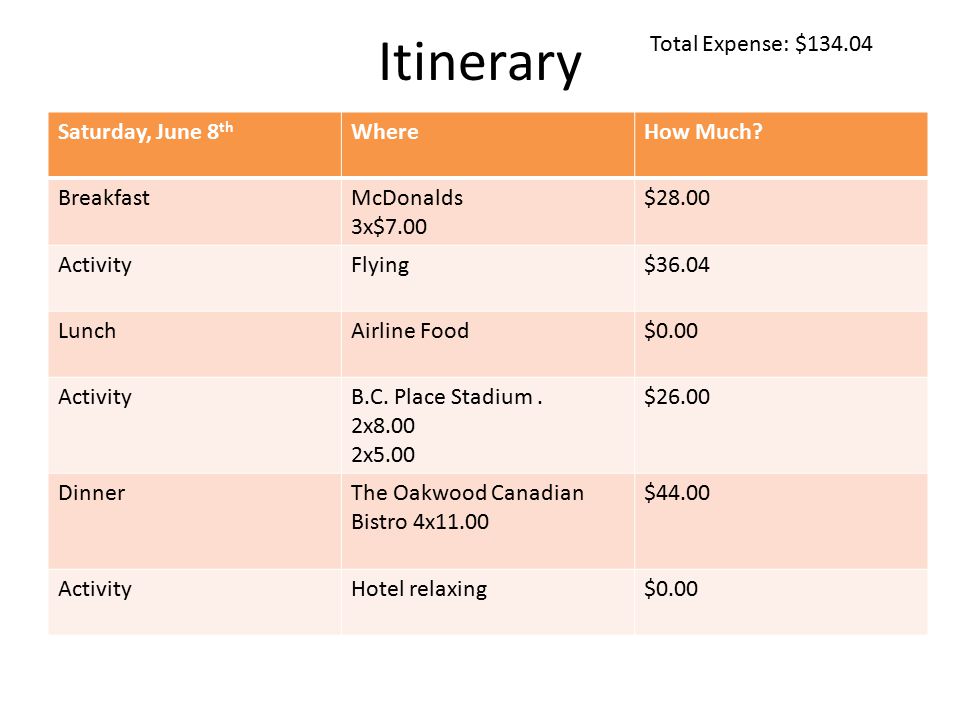This screenshot has width=960, height=720.
Task: Select the Dinner row label
Action: click(x=195, y=521)
